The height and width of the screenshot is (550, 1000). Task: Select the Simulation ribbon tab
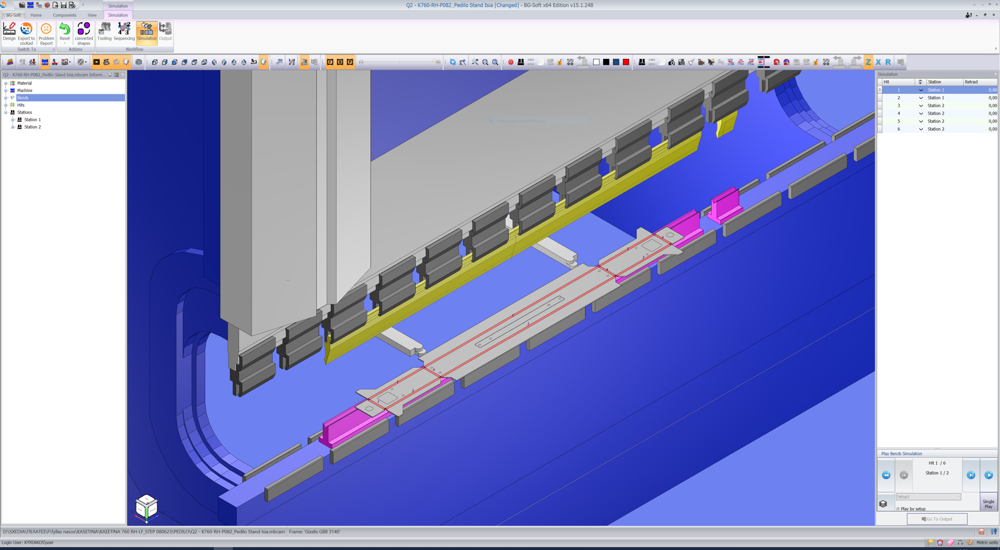(x=117, y=15)
